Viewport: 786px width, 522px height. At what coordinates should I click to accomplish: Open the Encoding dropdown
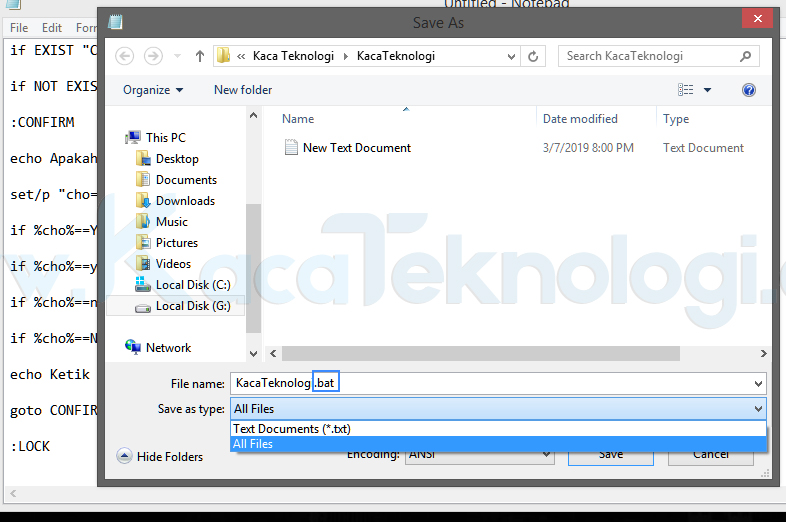(479, 455)
